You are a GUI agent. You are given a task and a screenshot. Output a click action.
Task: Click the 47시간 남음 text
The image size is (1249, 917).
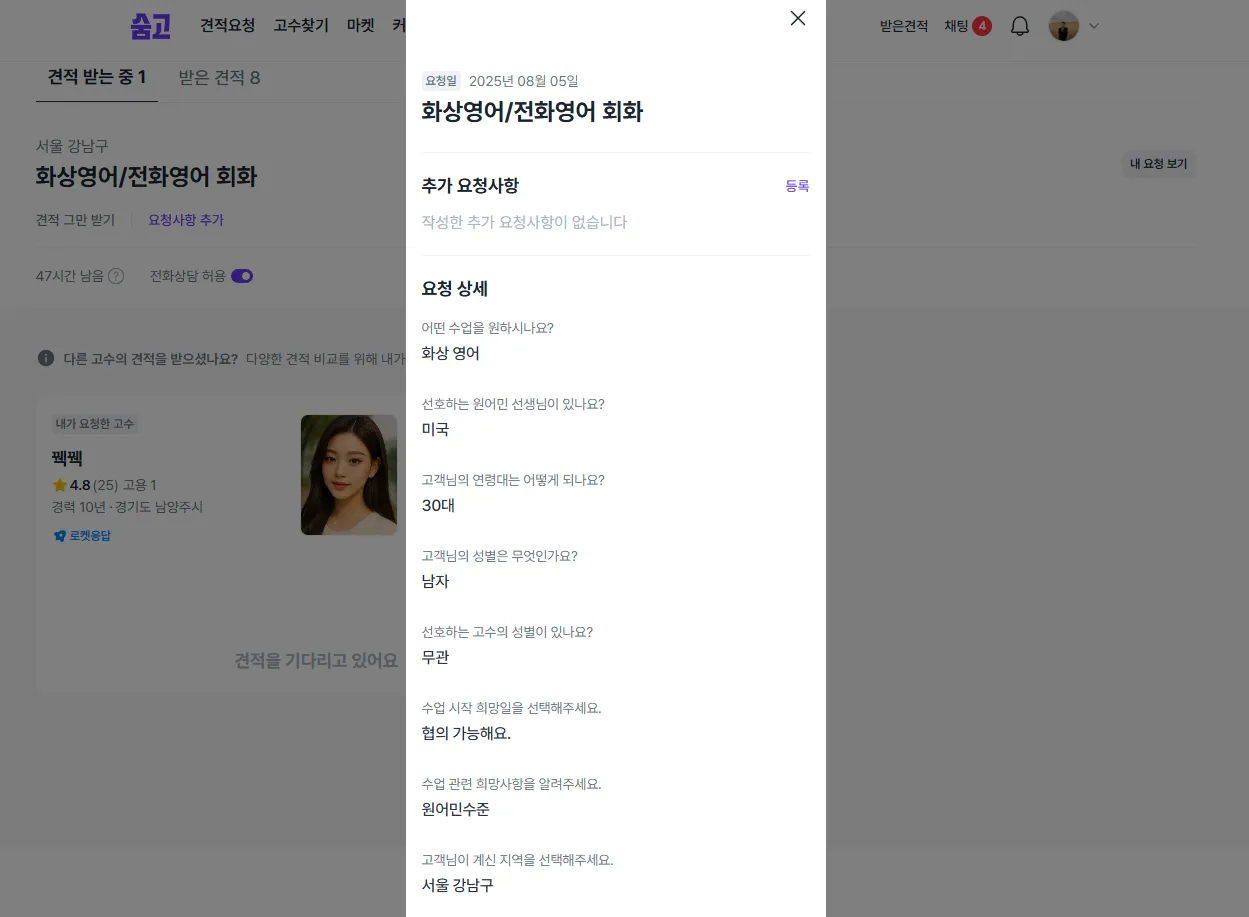click(70, 276)
